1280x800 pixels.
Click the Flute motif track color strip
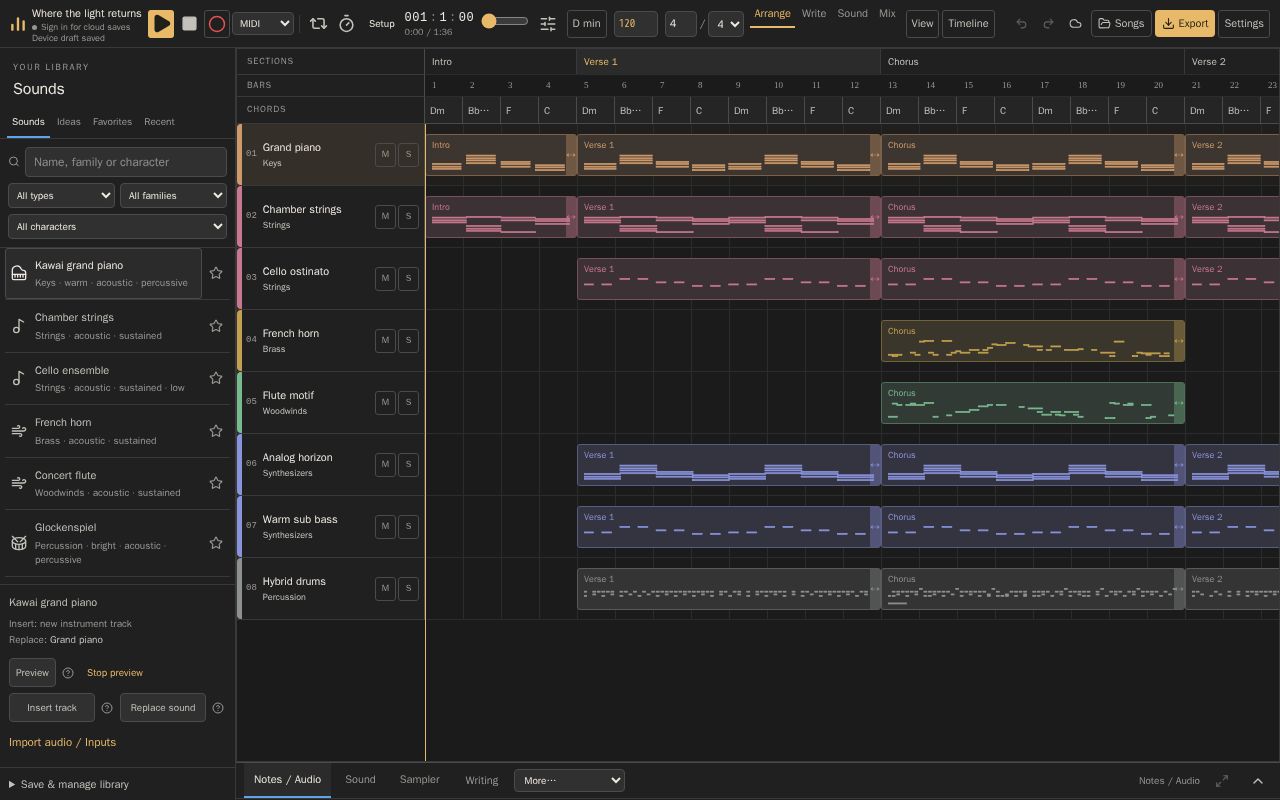[239, 402]
